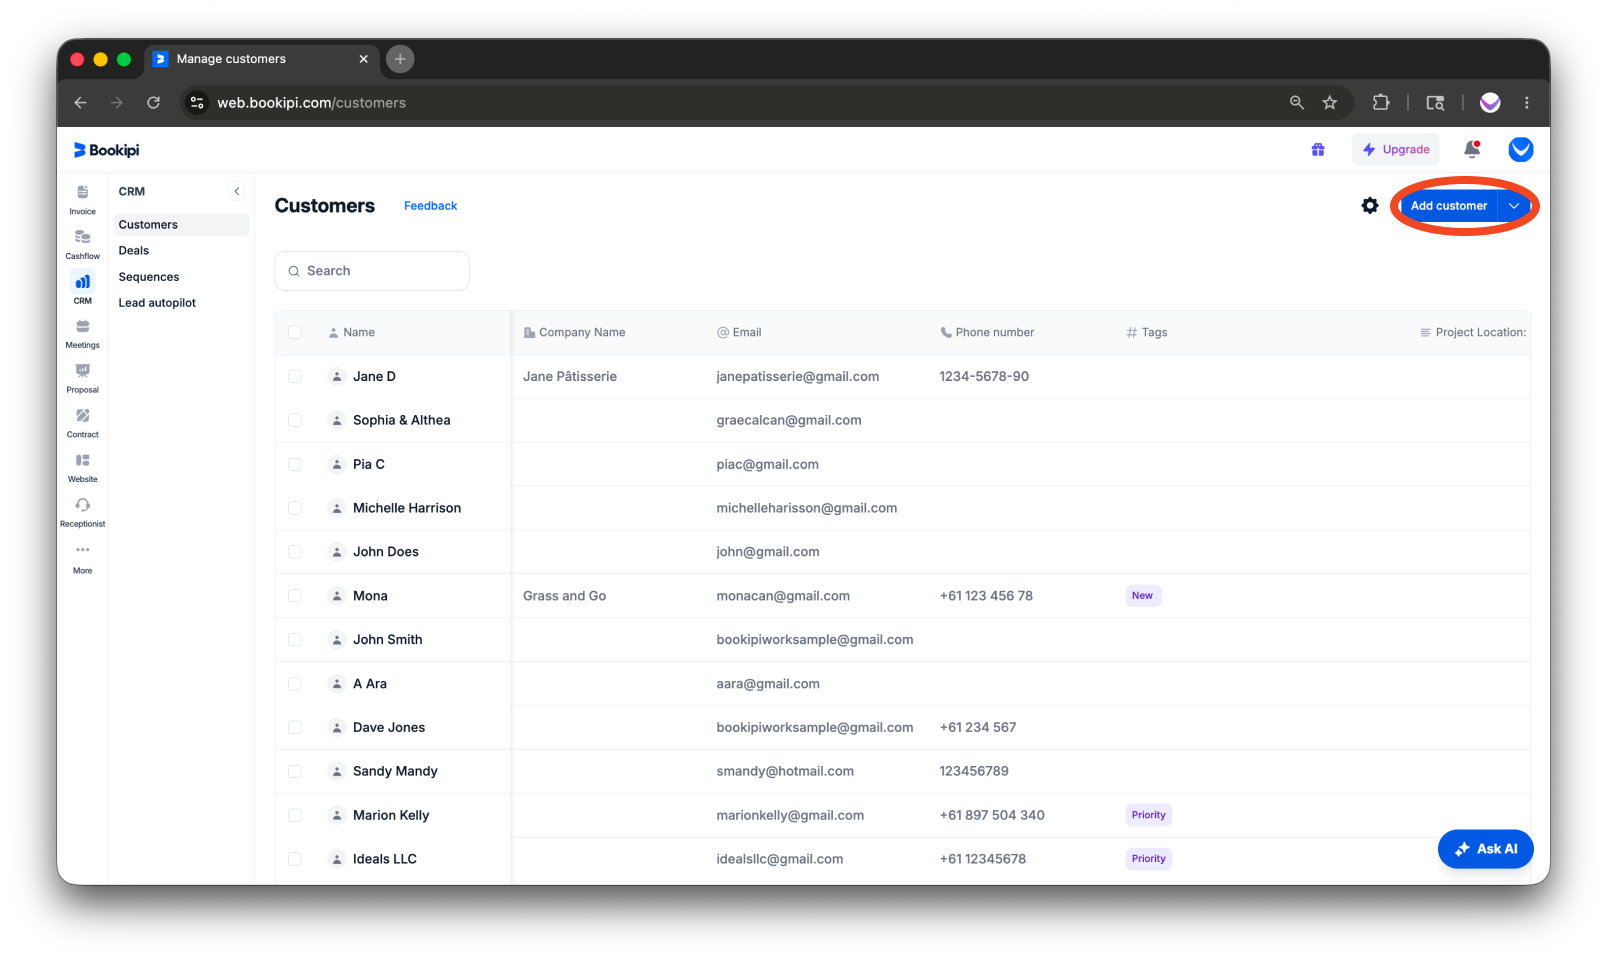Screen dimensions: 1608x960
Task: Open customer A Ara
Action: pyautogui.click(x=370, y=684)
